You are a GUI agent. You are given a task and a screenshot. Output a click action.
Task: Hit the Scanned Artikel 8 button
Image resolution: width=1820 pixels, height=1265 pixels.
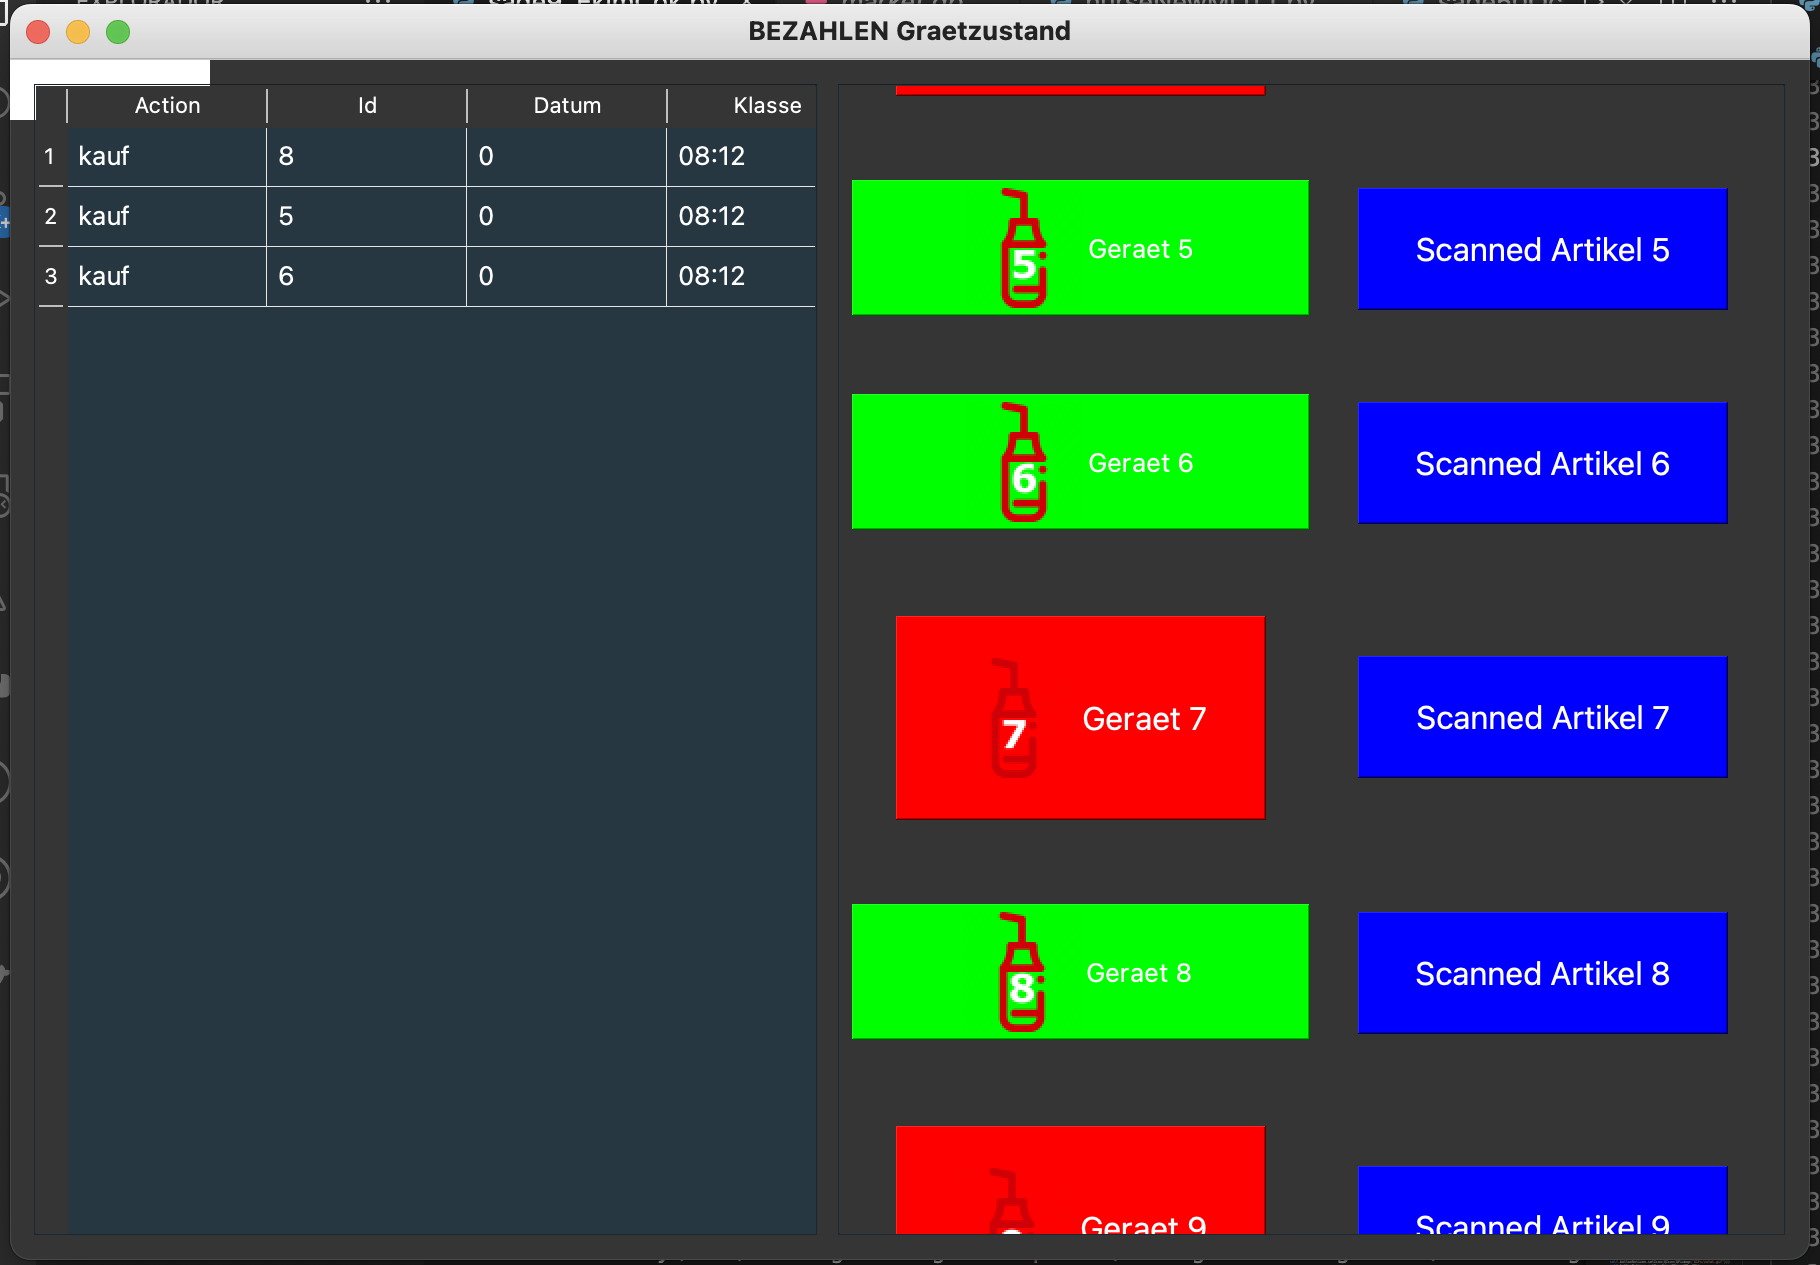(x=1541, y=973)
